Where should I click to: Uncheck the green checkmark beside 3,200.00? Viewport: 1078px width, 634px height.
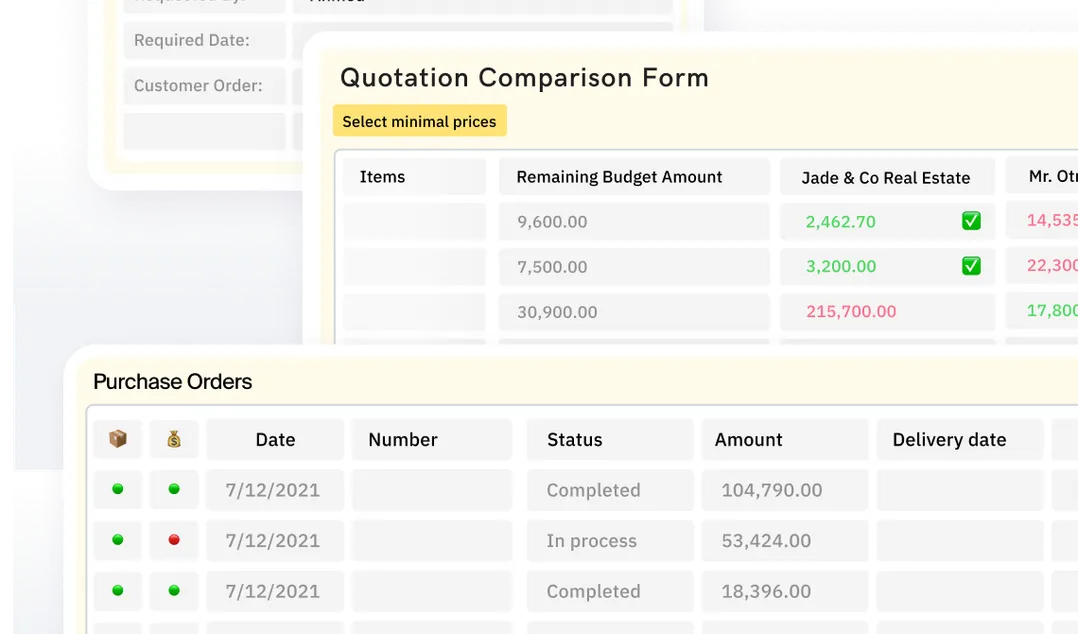coord(971,266)
